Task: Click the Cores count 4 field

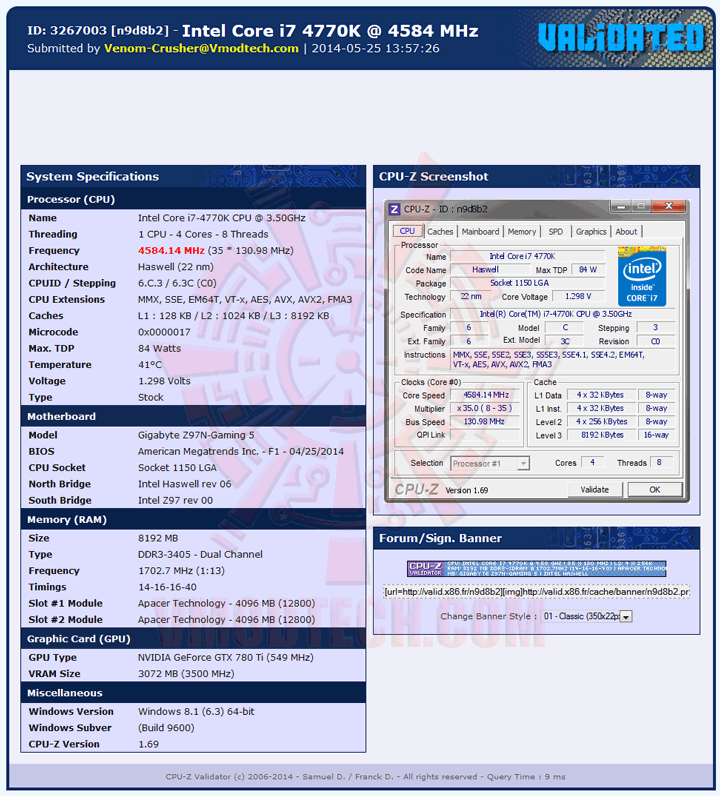Action: click(593, 462)
